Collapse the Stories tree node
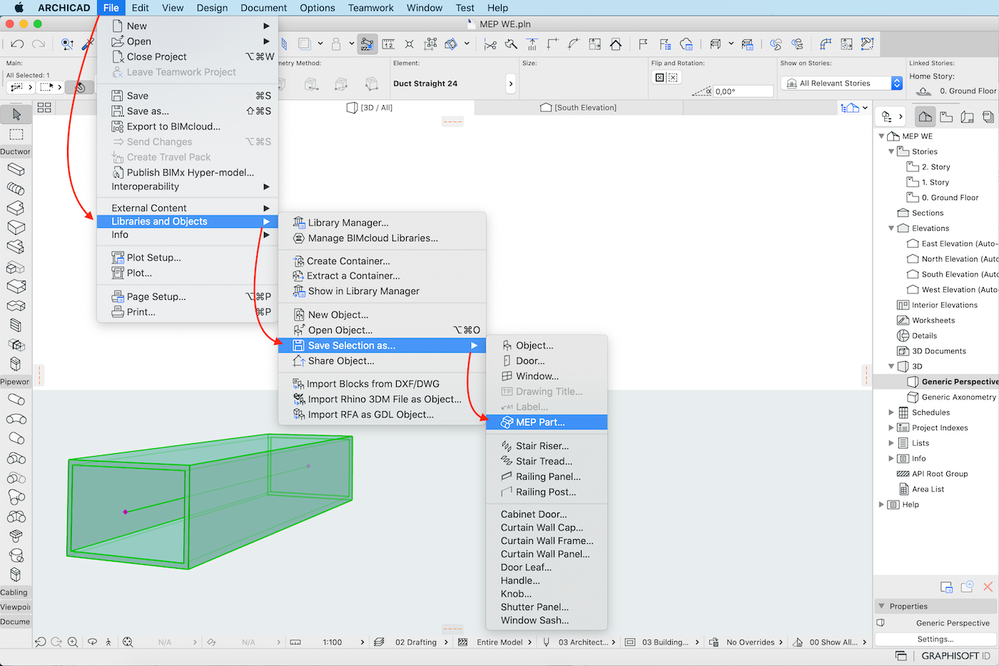The height and width of the screenshot is (666, 999). [x=891, y=152]
